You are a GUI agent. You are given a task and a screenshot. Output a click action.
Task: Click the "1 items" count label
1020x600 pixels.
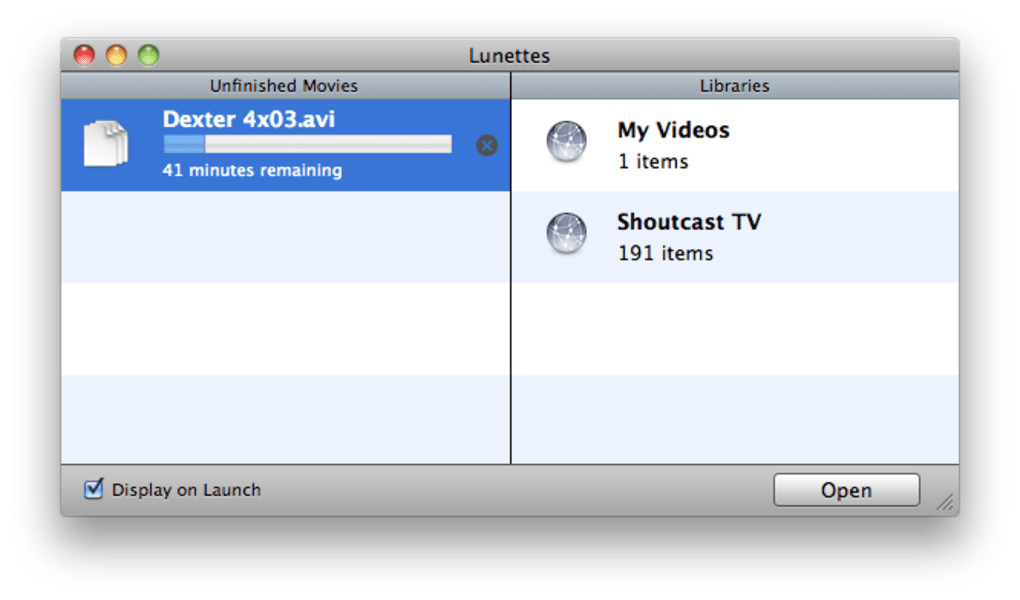click(x=653, y=161)
